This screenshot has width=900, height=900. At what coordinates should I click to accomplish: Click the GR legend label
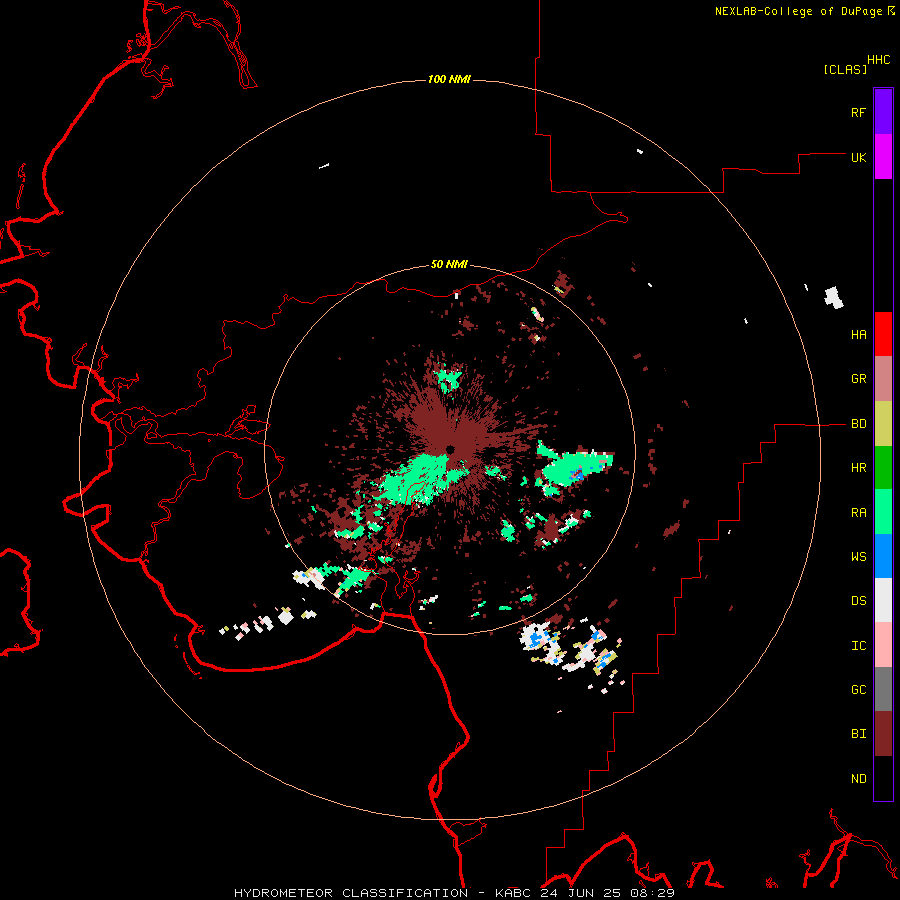pyautogui.click(x=858, y=379)
